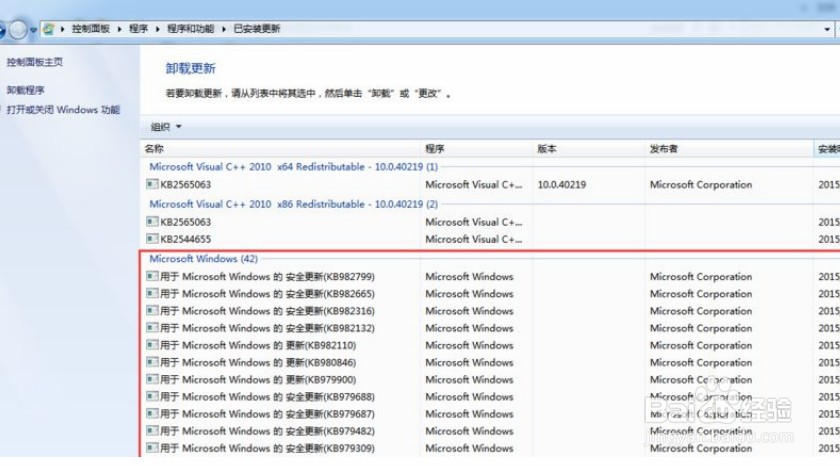840x466 pixels.
Task: Click icon of security update KB979309
Action: [x=152, y=447]
